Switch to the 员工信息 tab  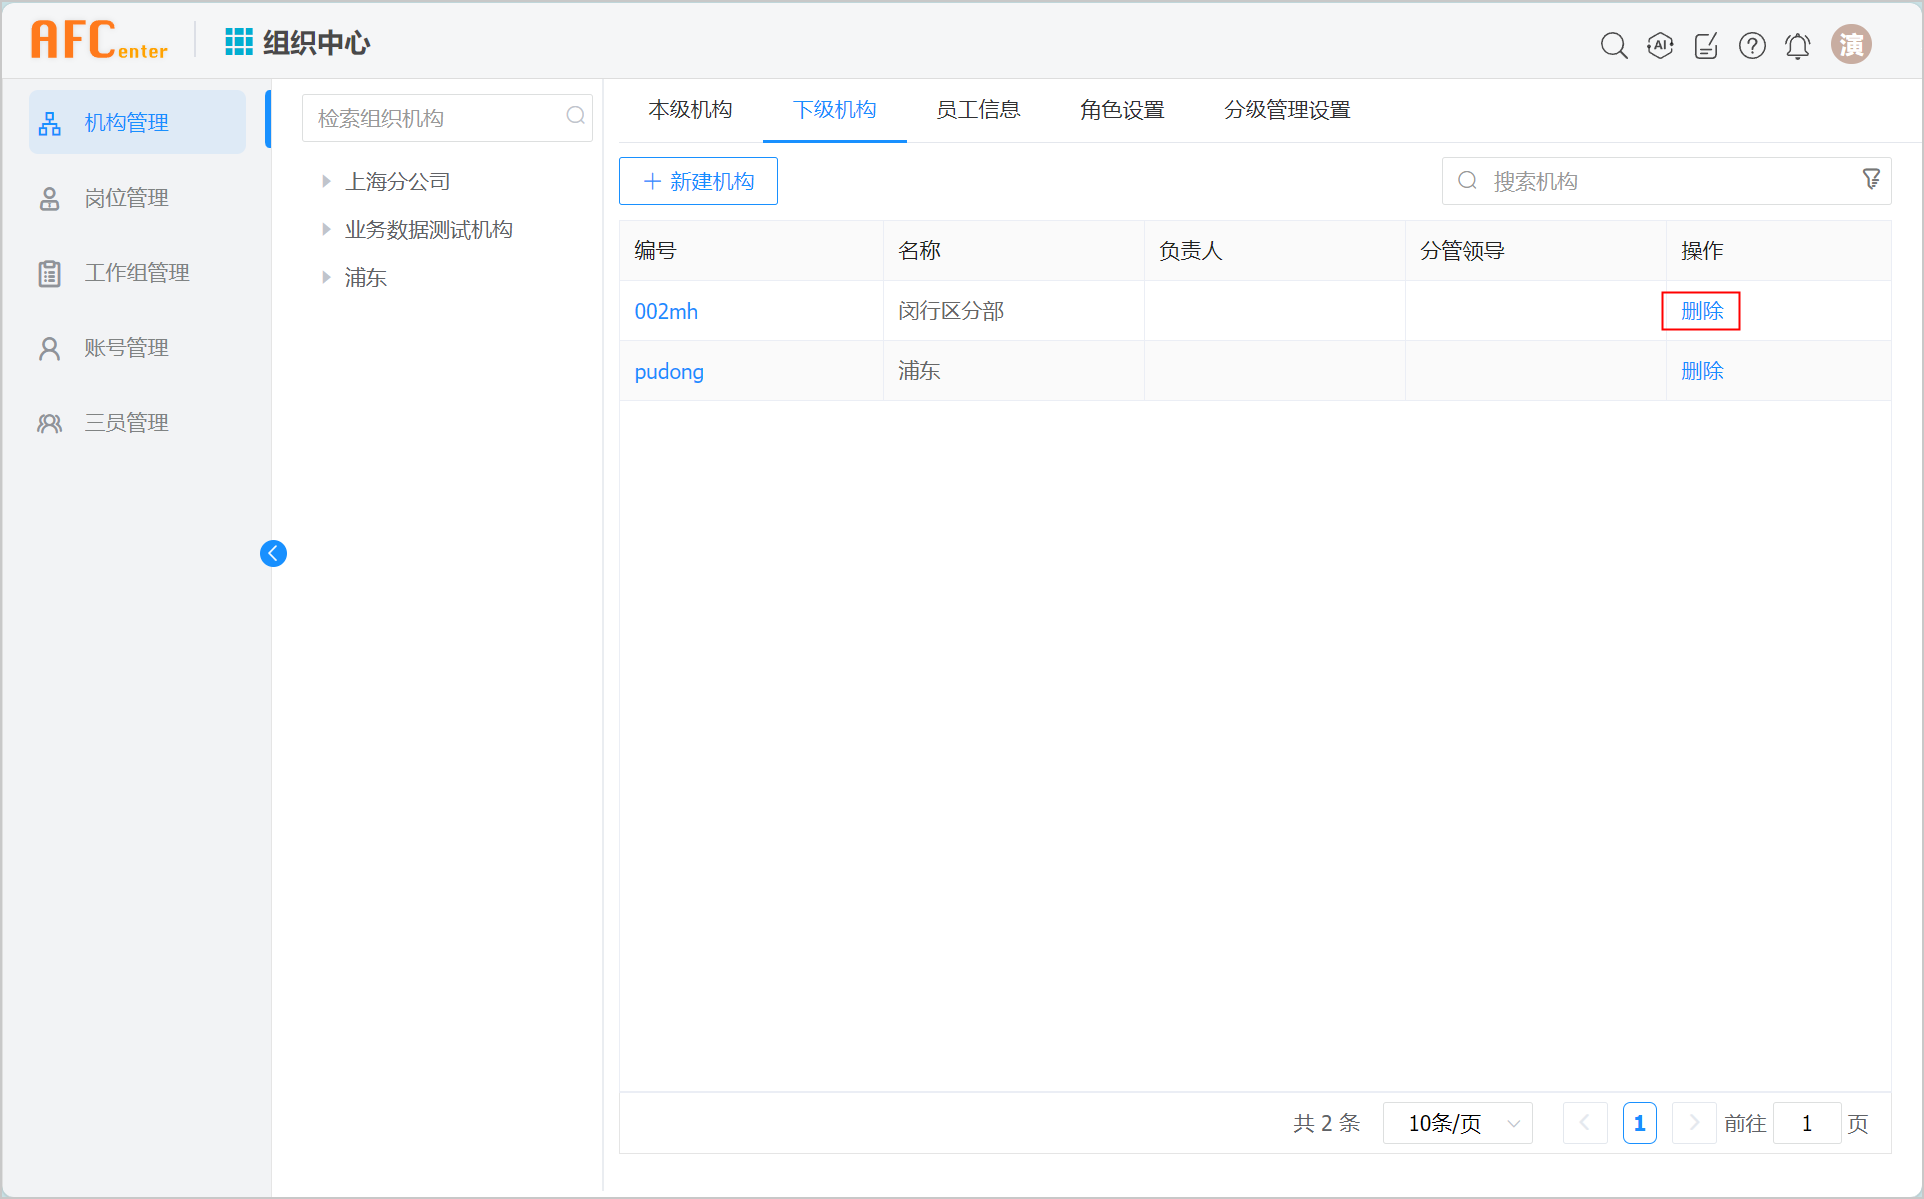pyautogui.click(x=978, y=110)
